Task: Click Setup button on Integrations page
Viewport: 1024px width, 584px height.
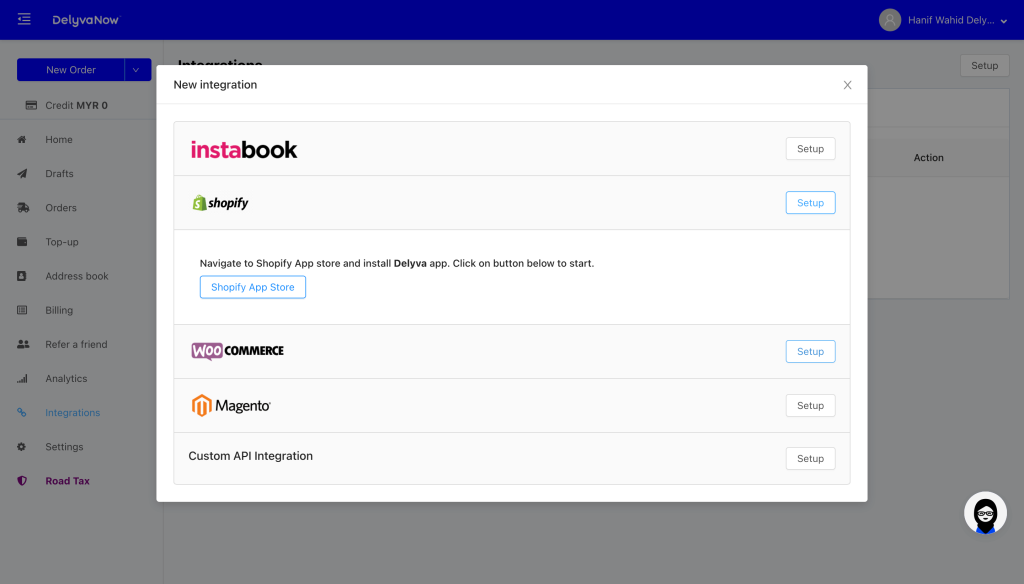Action: point(984,65)
